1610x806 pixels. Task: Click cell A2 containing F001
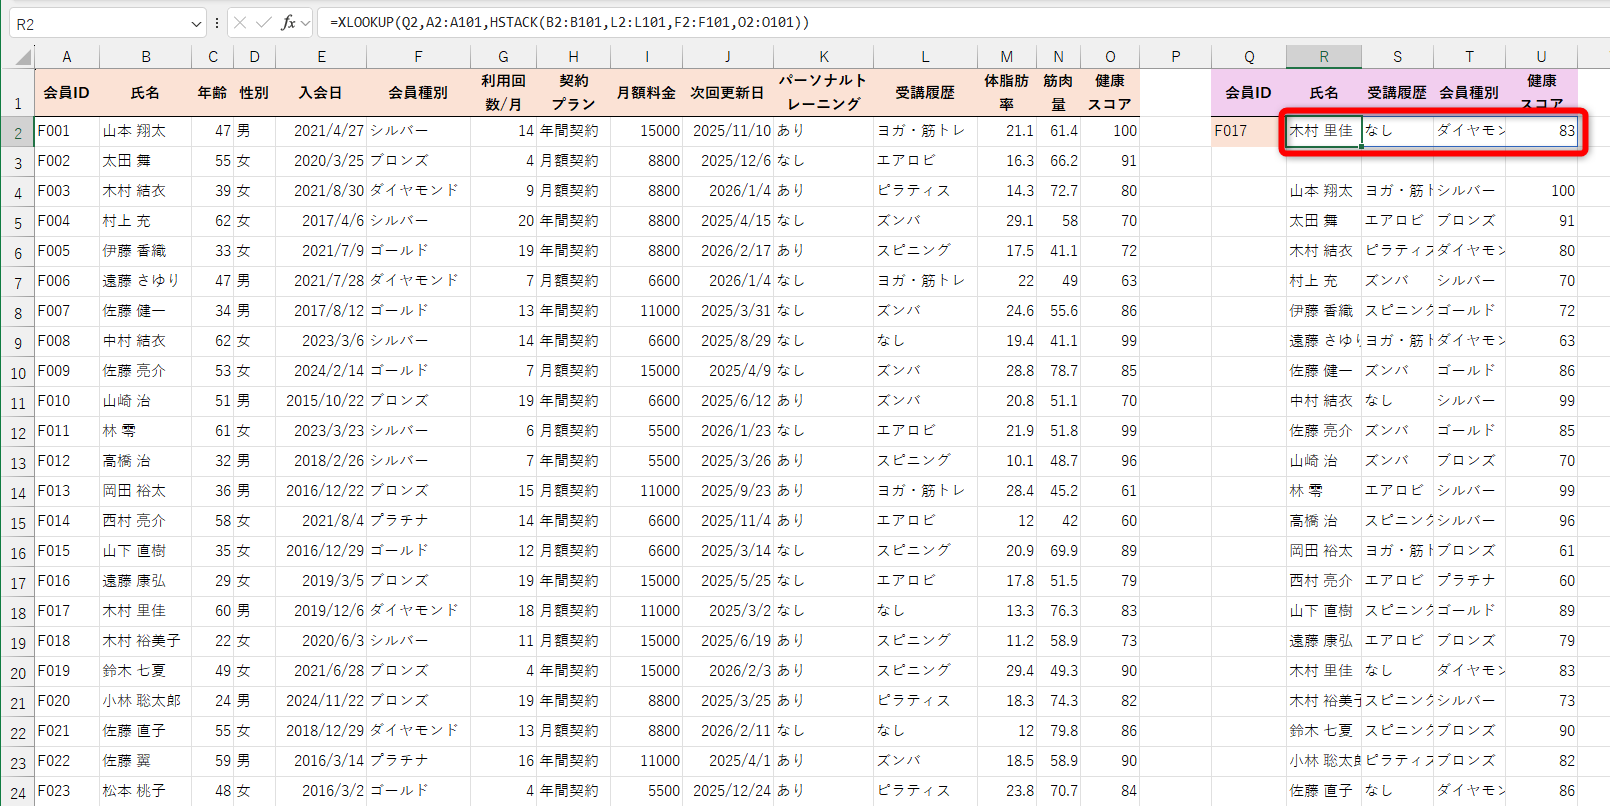pos(67,131)
